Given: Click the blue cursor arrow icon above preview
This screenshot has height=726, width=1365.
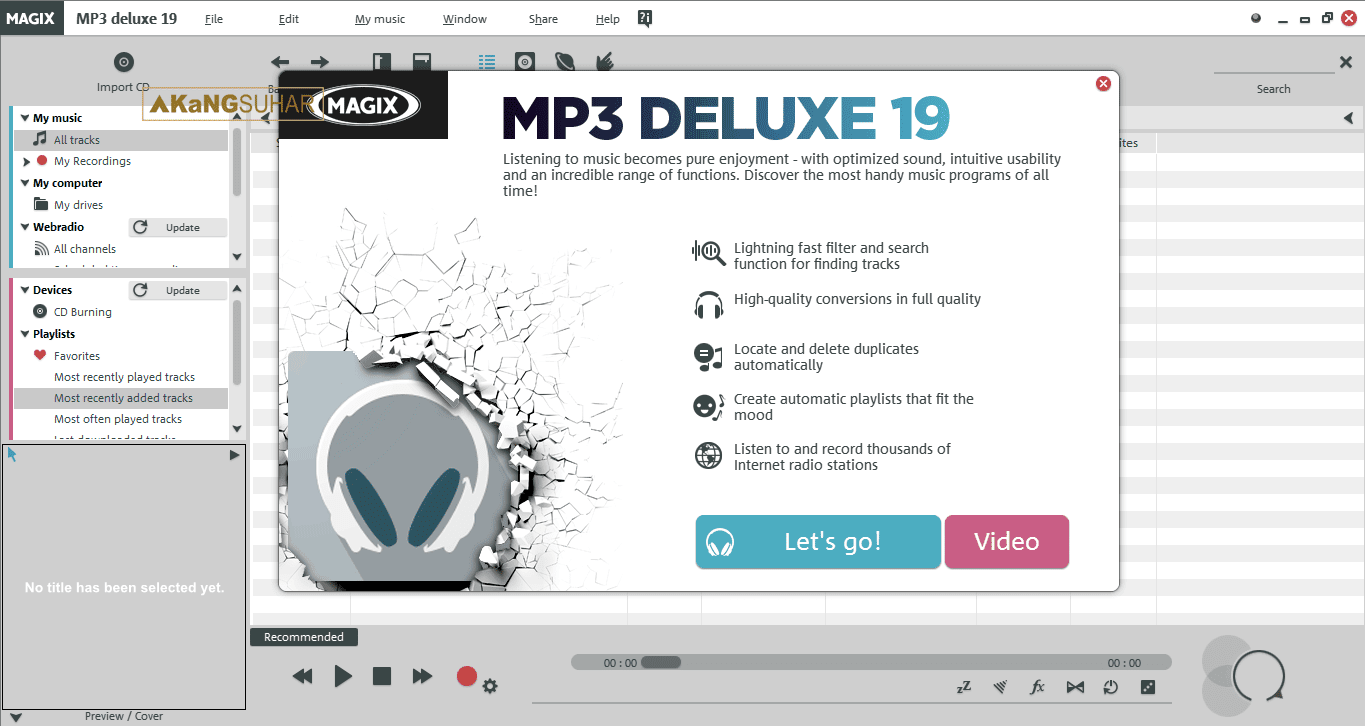Looking at the screenshot, I should (12, 455).
